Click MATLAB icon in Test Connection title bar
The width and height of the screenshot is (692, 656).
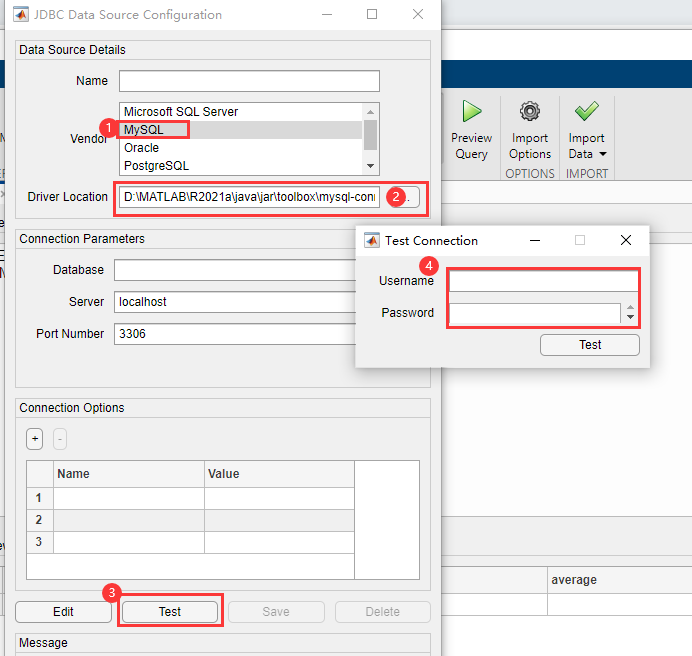click(372, 241)
